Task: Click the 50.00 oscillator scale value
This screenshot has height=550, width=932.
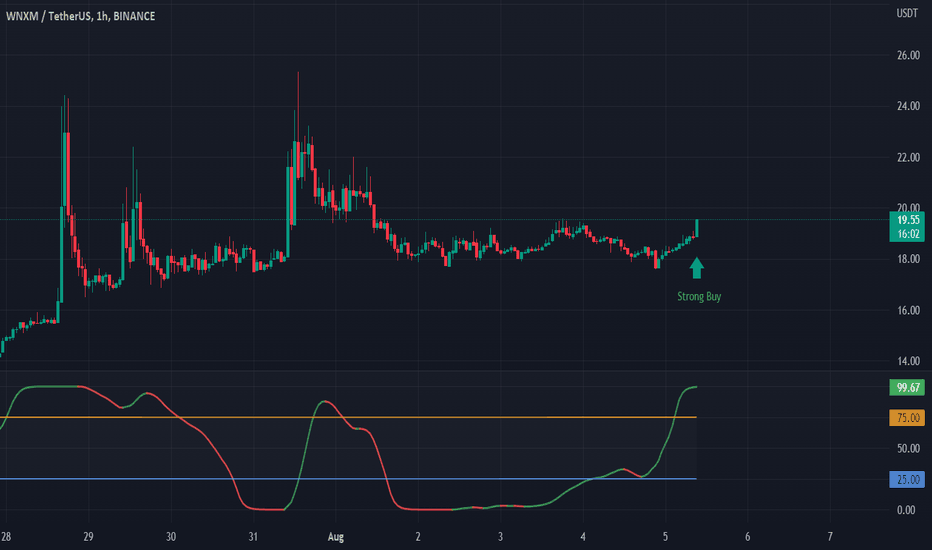Action: pyautogui.click(x=908, y=448)
